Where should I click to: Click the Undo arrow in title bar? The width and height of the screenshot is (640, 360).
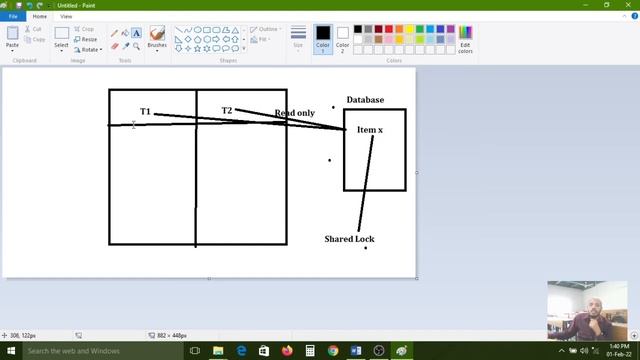[29, 5]
